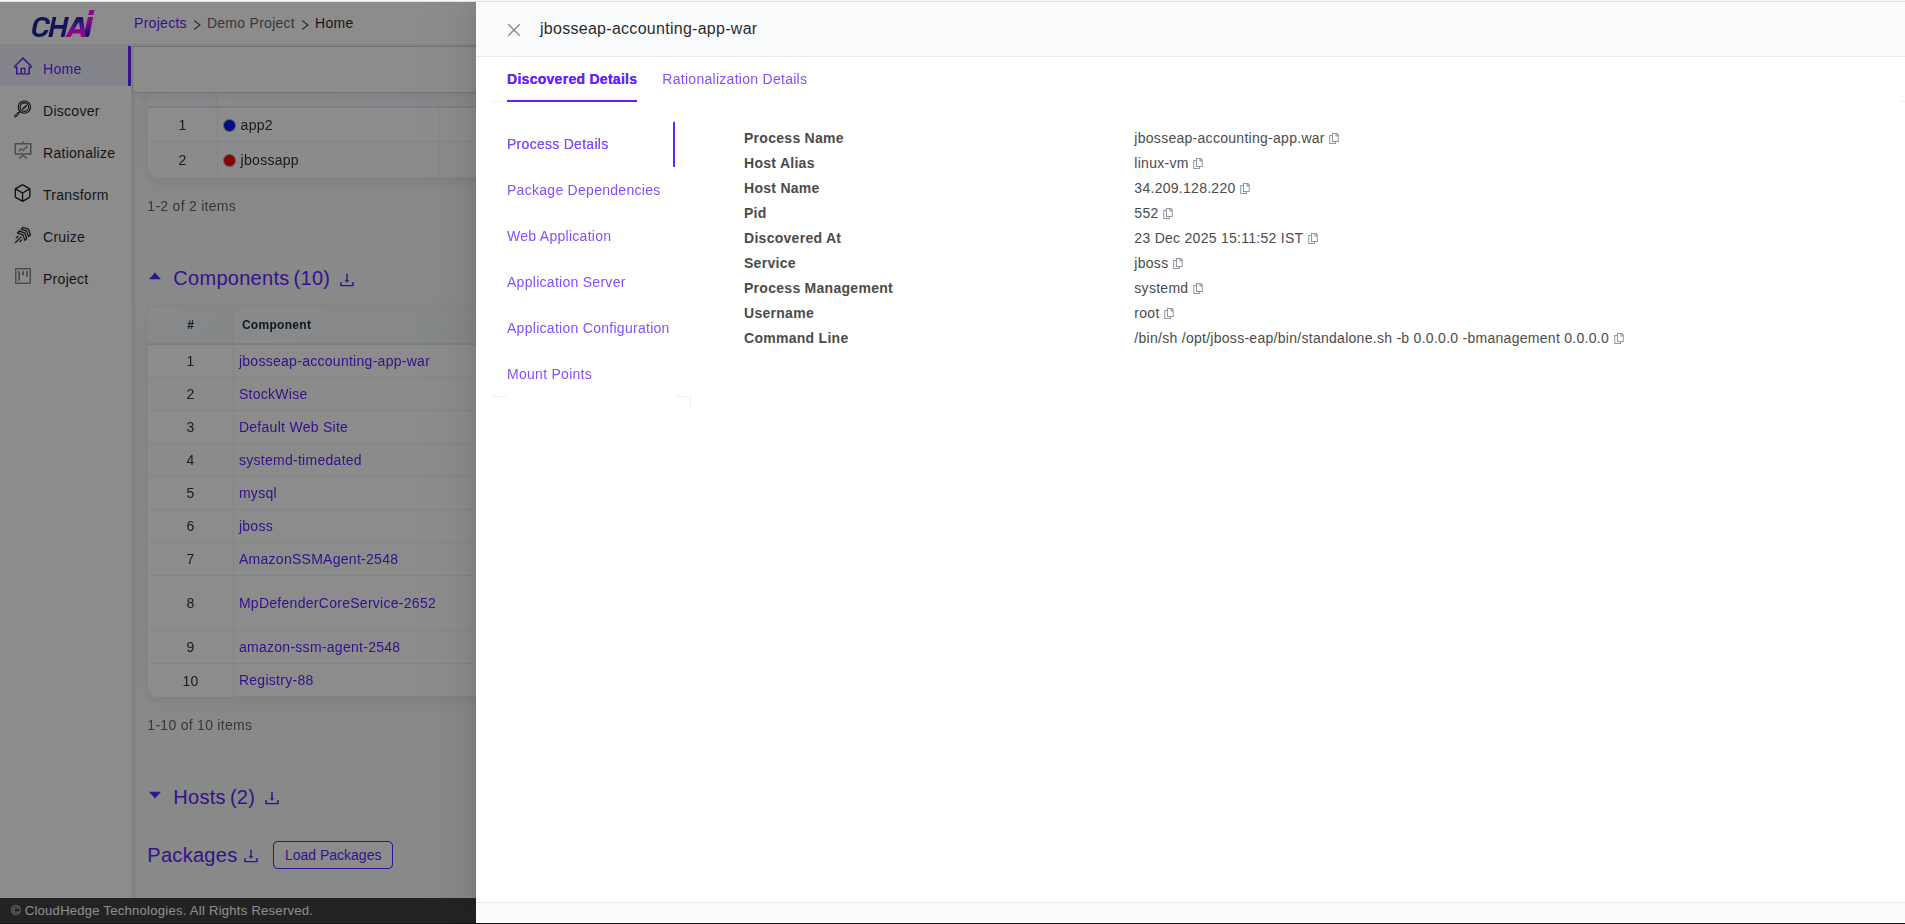Copy the Host Alias linux-vm value

(x=1198, y=164)
